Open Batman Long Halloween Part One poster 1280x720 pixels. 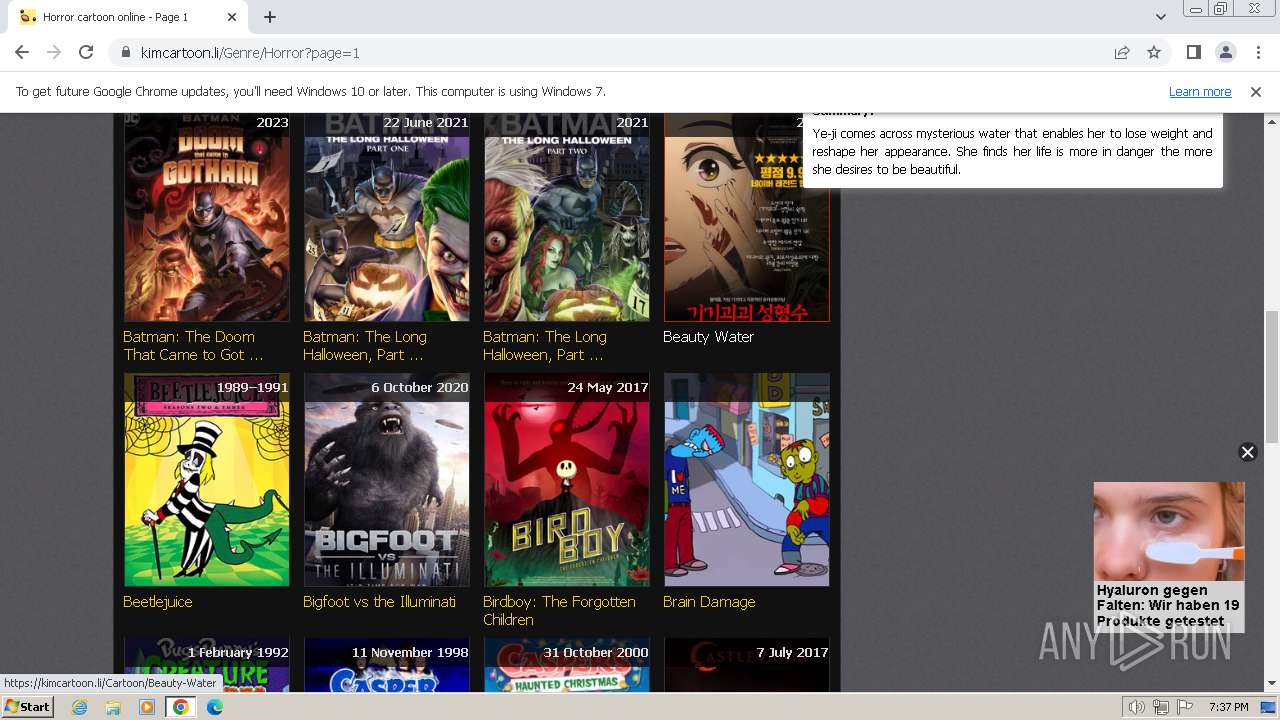pyautogui.click(x=387, y=217)
